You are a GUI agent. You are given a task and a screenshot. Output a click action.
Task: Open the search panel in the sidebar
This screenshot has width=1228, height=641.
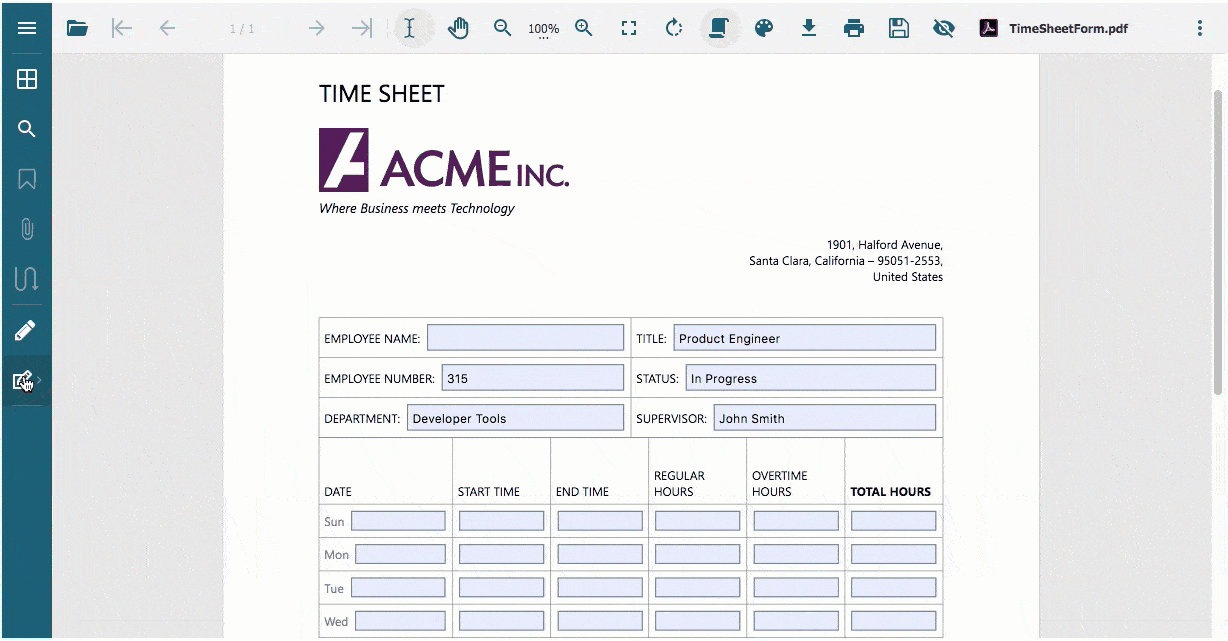[27, 128]
